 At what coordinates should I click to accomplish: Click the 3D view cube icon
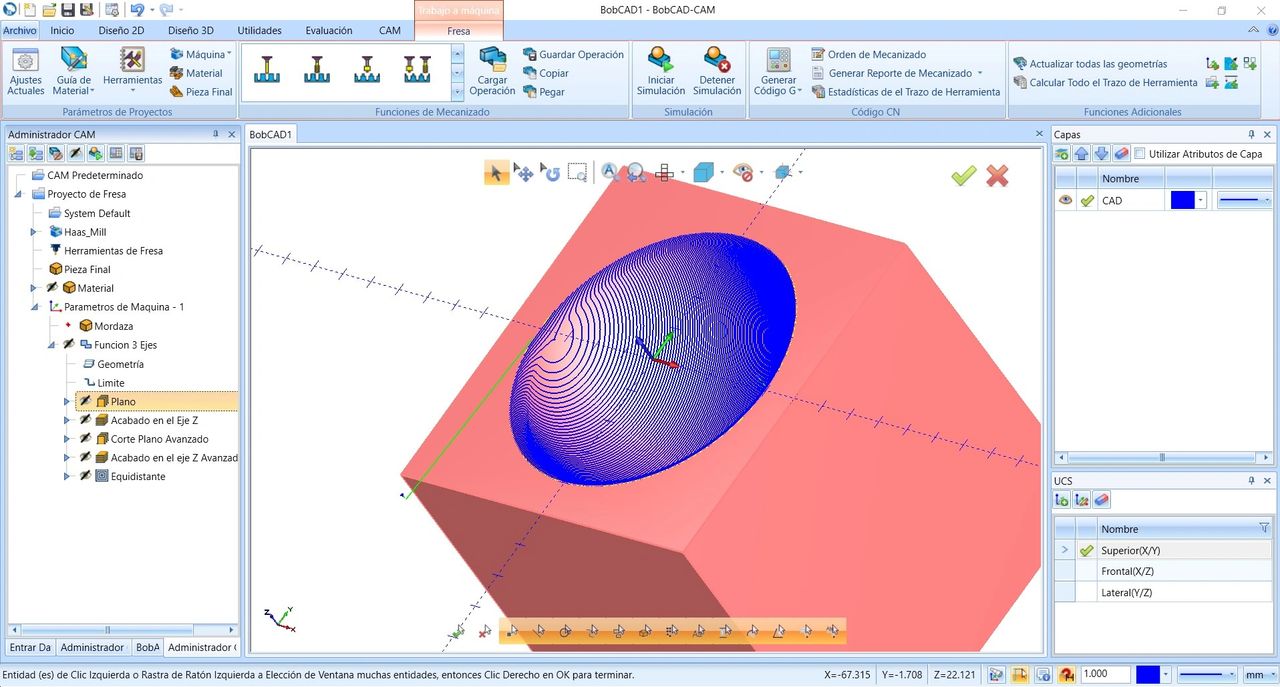click(x=703, y=173)
